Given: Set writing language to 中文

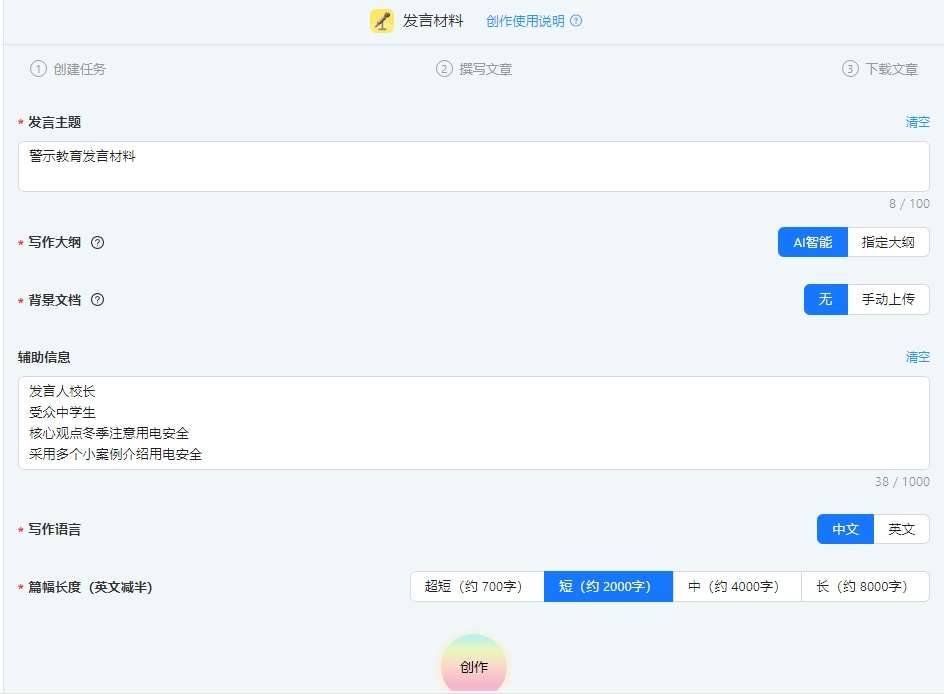Looking at the screenshot, I should 845,529.
